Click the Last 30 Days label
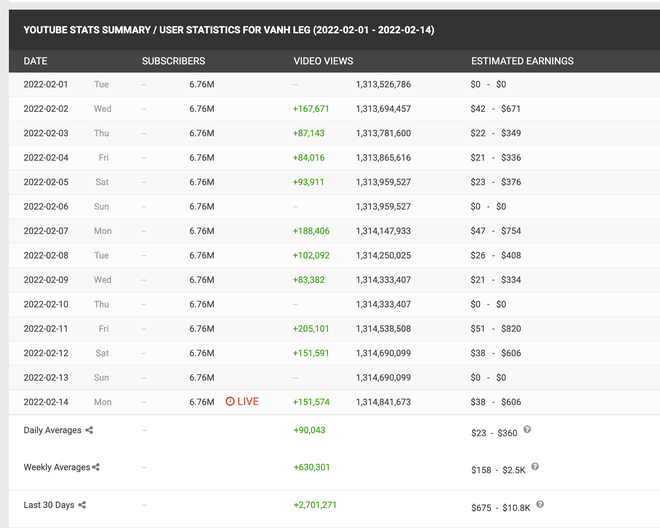The height and width of the screenshot is (528, 660). click(x=49, y=505)
